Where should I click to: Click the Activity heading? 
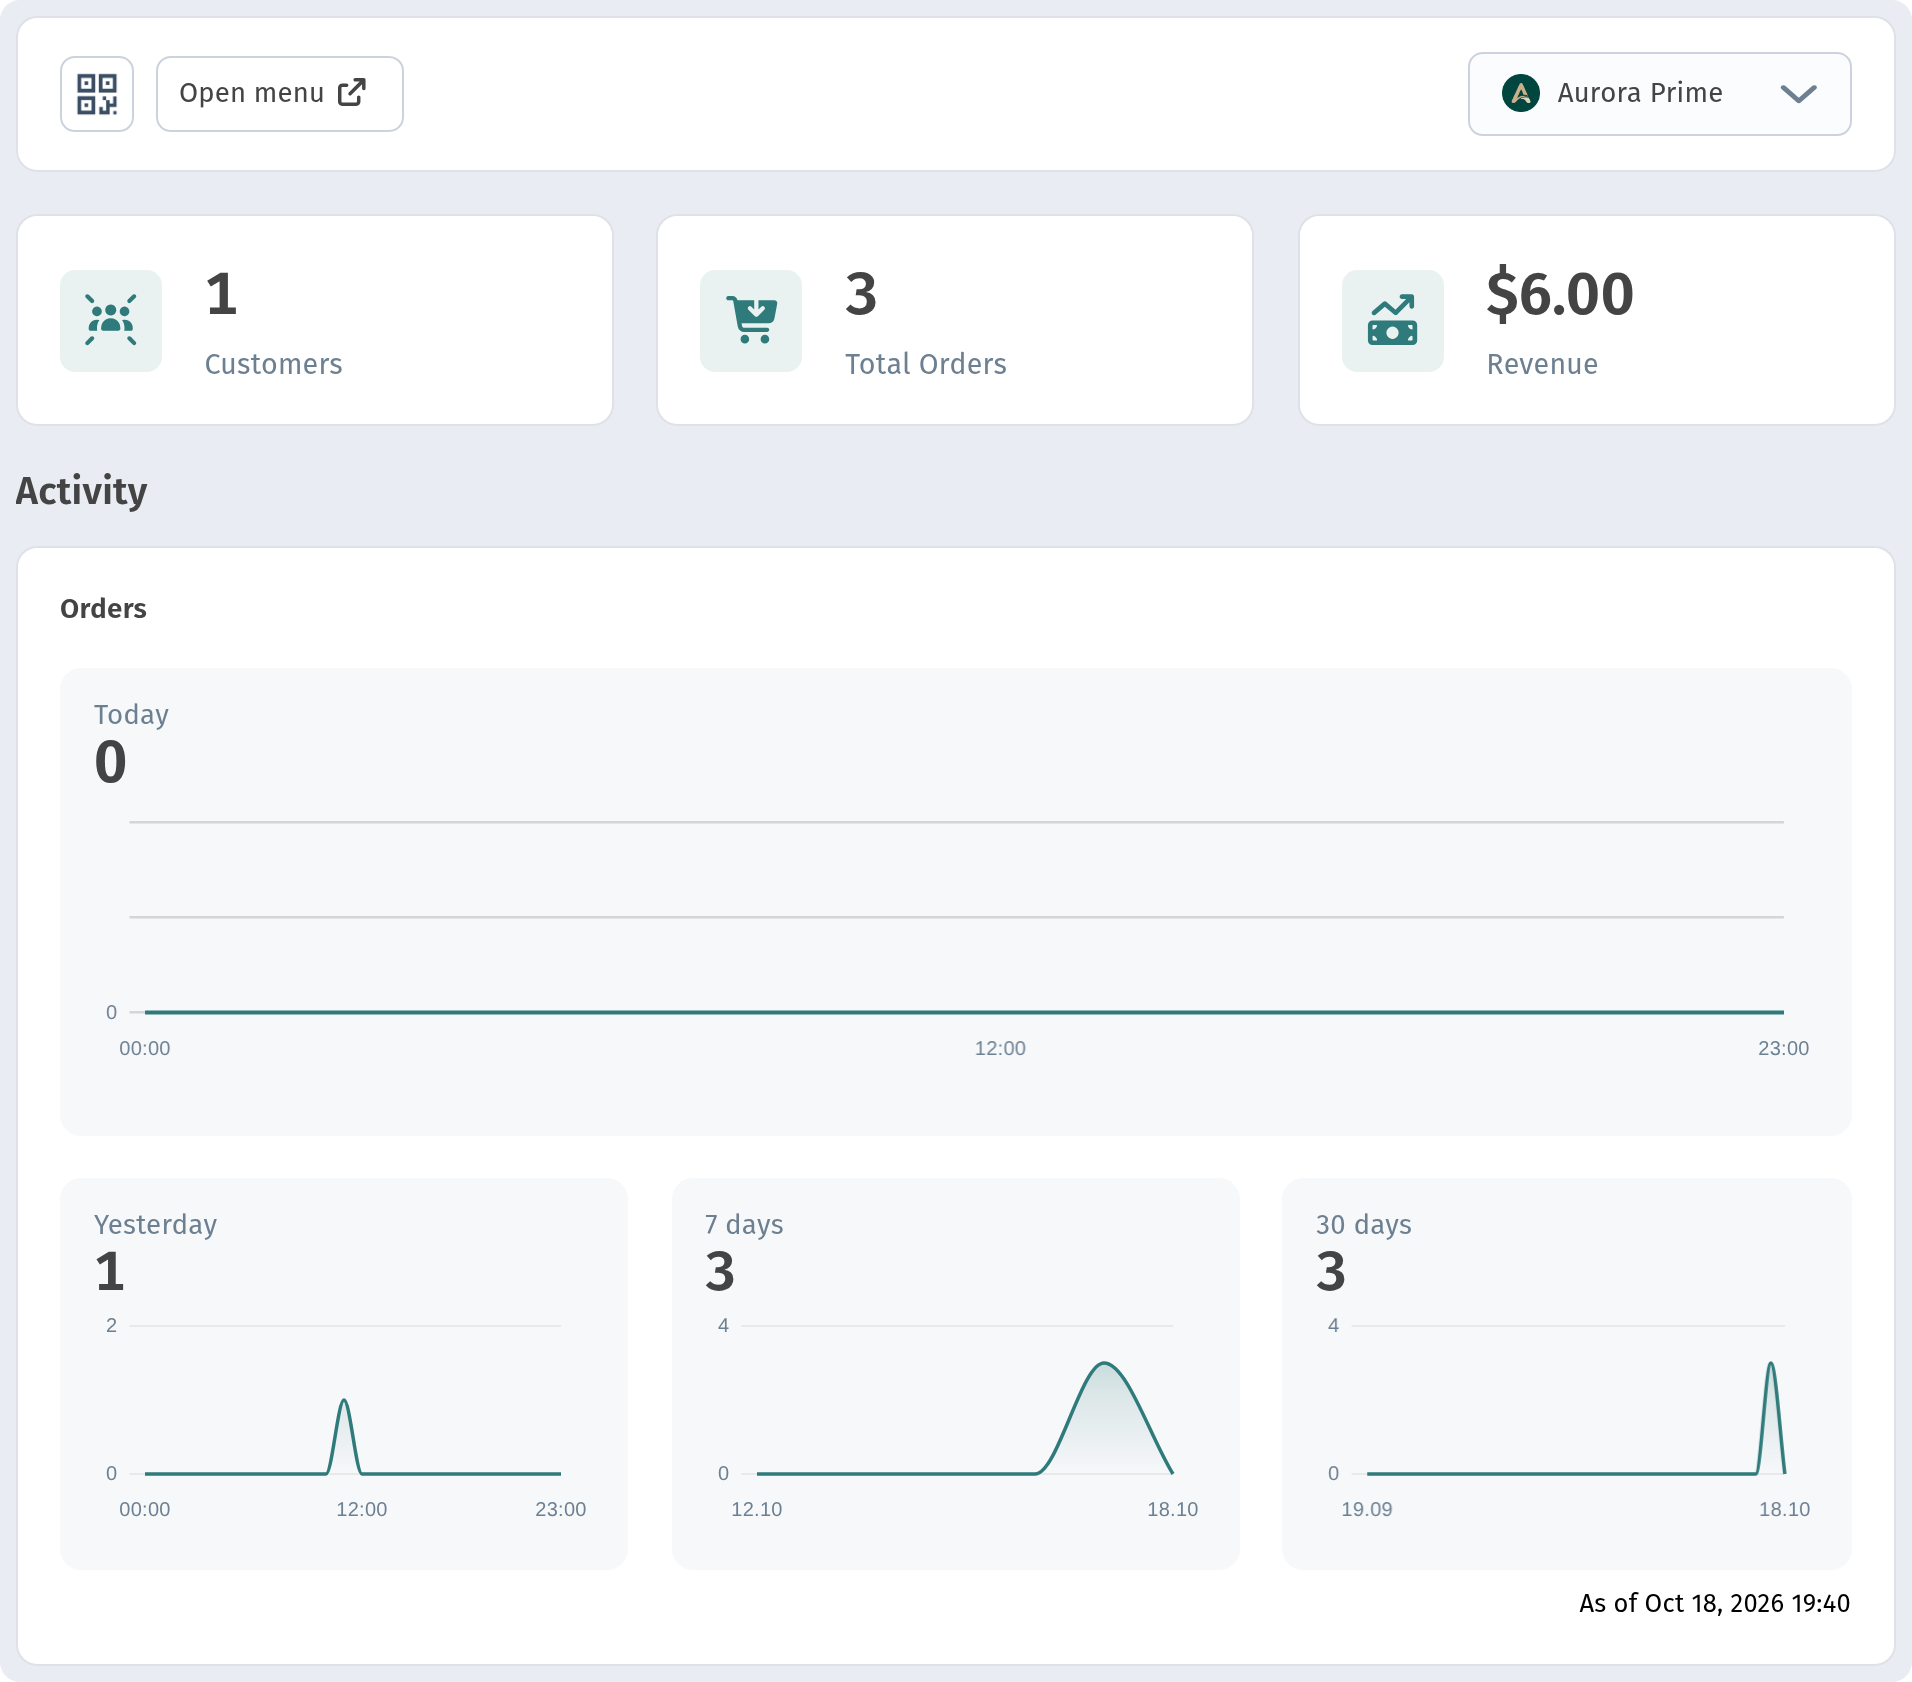click(82, 491)
